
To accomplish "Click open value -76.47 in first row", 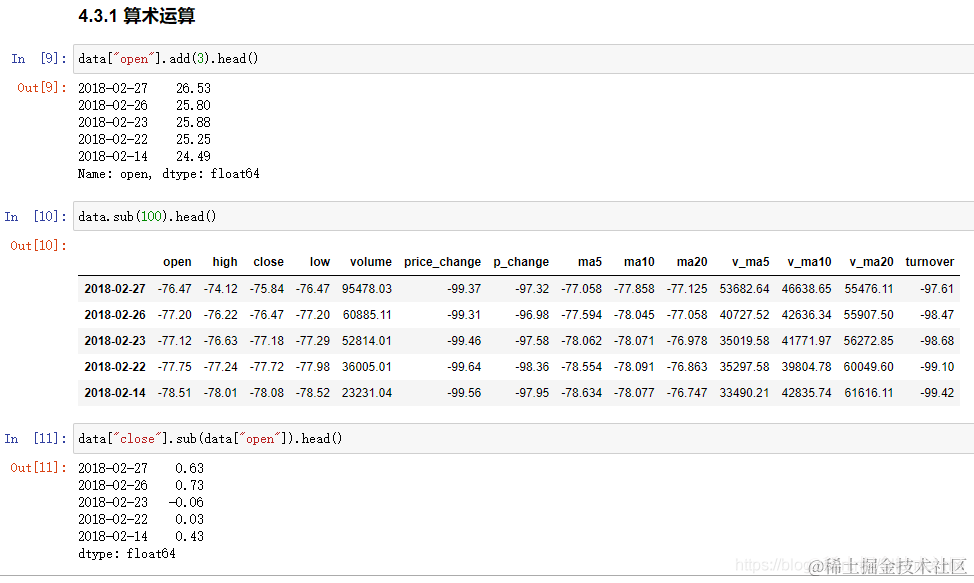I will click(x=175, y=289).
